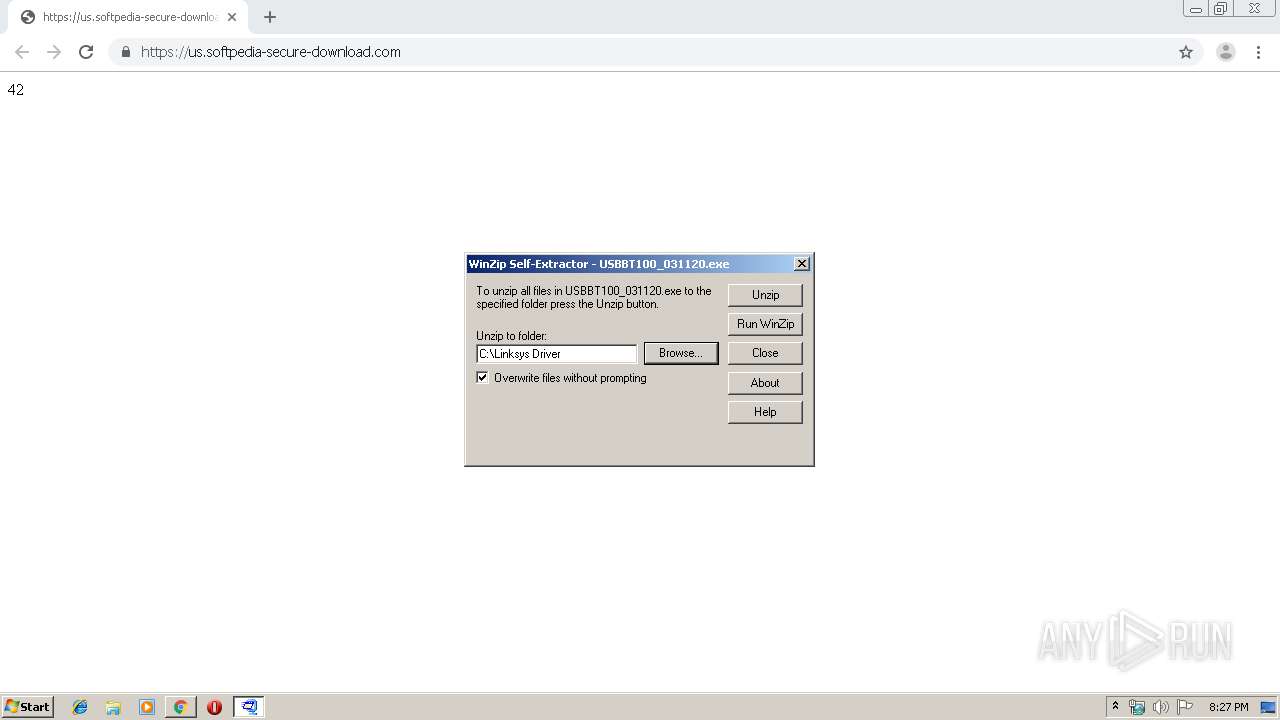Screen dimensions: 1280x720
Task: Go back in Chrome
Action: (x=22, y=52)
